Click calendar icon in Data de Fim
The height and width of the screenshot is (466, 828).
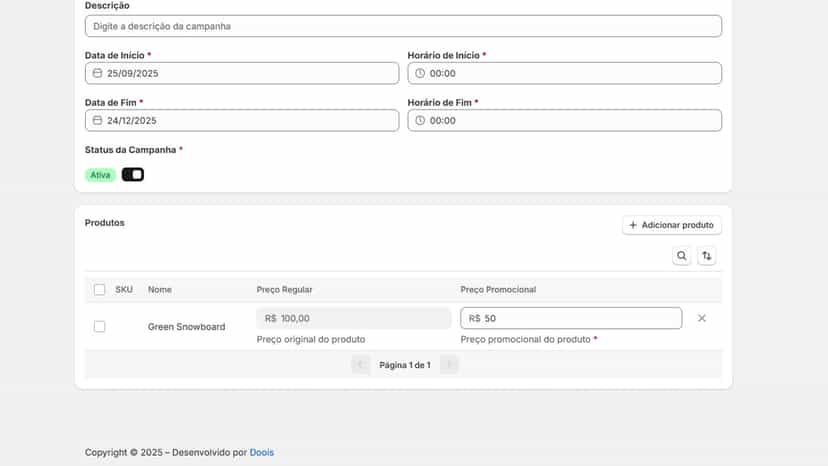pos(98,120)
